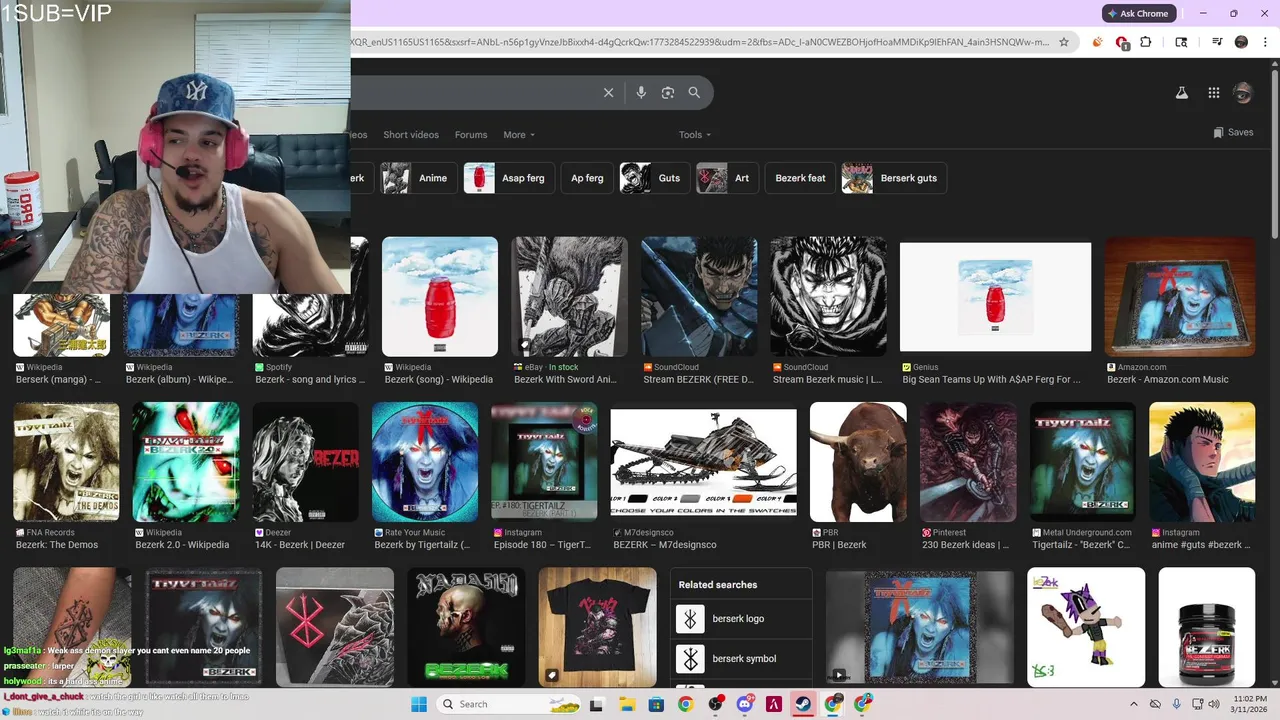Switch to the Forums tab
The width and height of the screenshot is (1280, 720).
pos(471,135)
